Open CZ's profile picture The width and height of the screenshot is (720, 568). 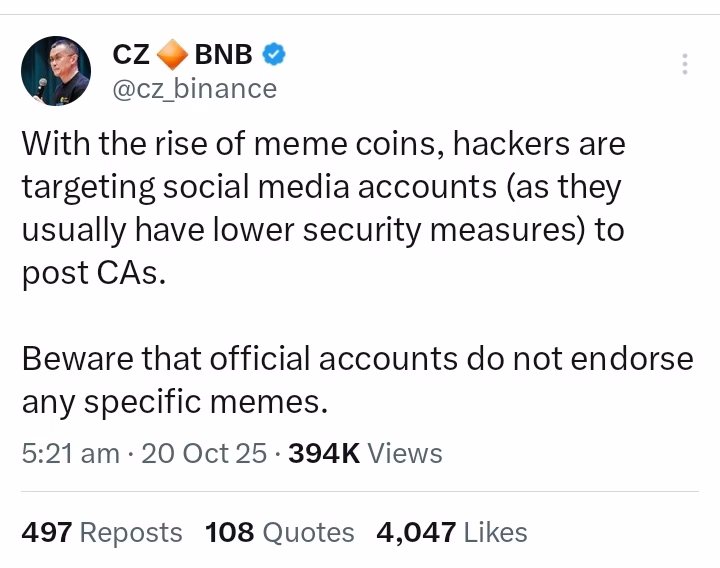(56, 71)
